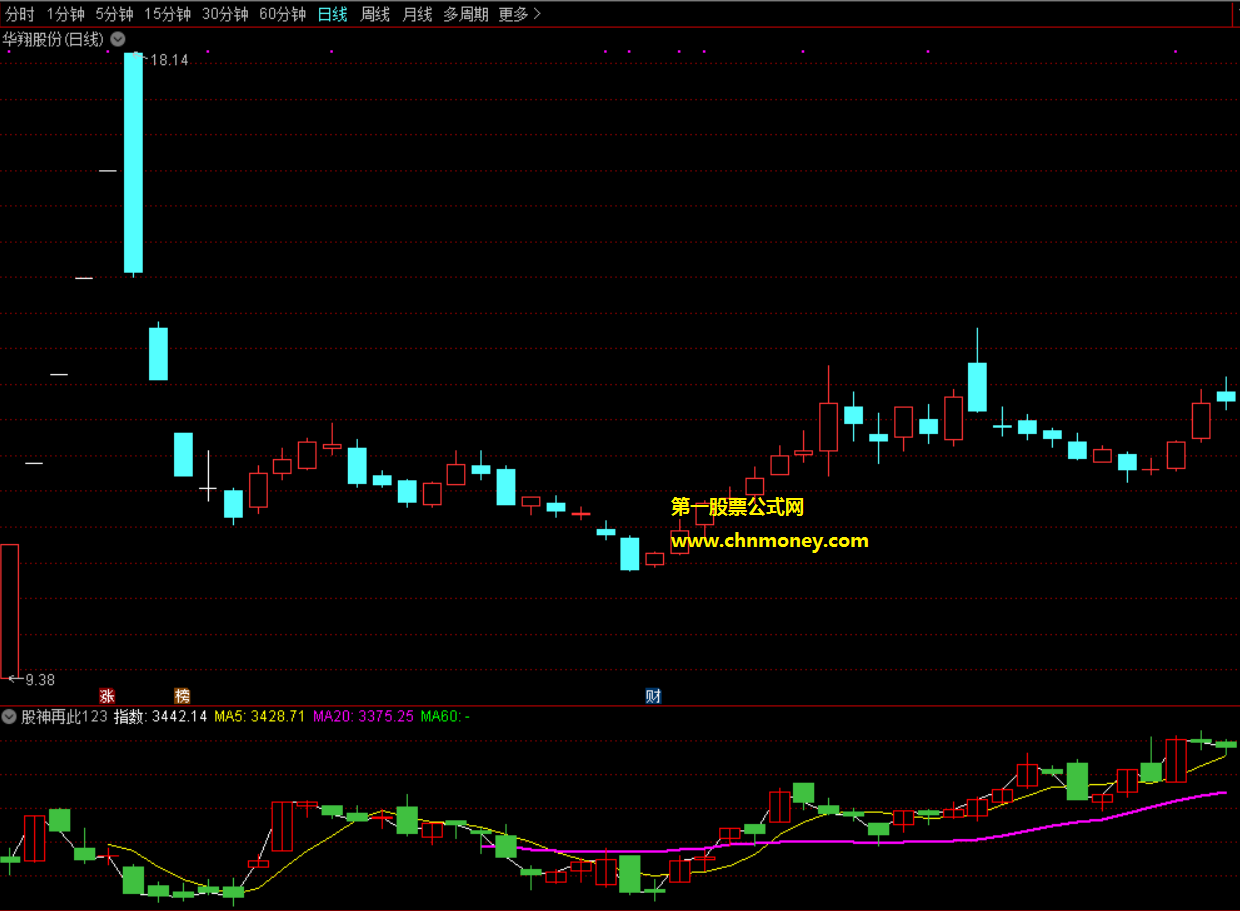Image resolution: width=1240 pixels, height=911 pixels.
Task: Select the 15分钟 period tab
Action: point(167,14)
